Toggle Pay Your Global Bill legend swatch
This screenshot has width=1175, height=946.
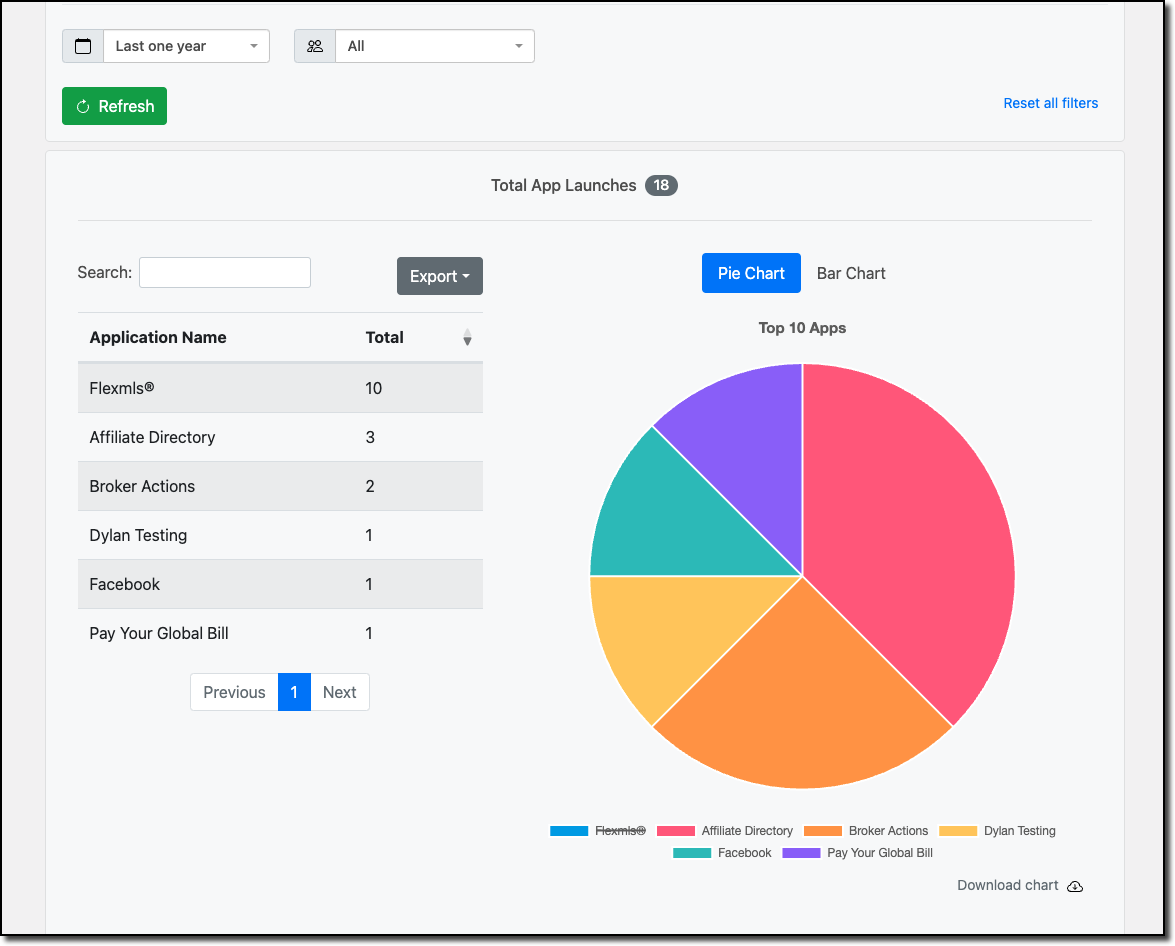pos(801,853)
